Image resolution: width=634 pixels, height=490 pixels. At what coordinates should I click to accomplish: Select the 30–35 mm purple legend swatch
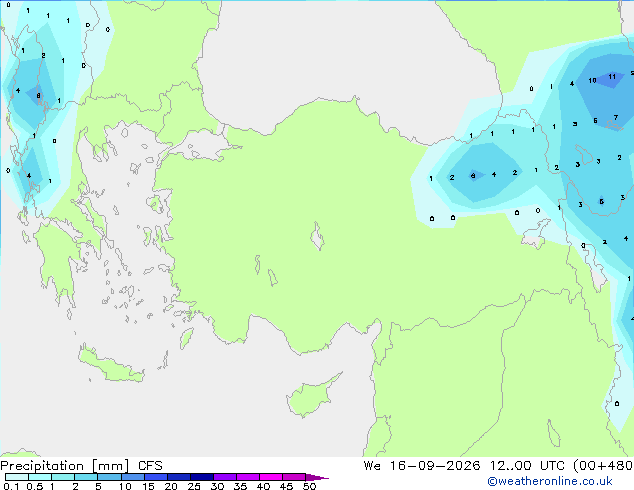[225, 477]
